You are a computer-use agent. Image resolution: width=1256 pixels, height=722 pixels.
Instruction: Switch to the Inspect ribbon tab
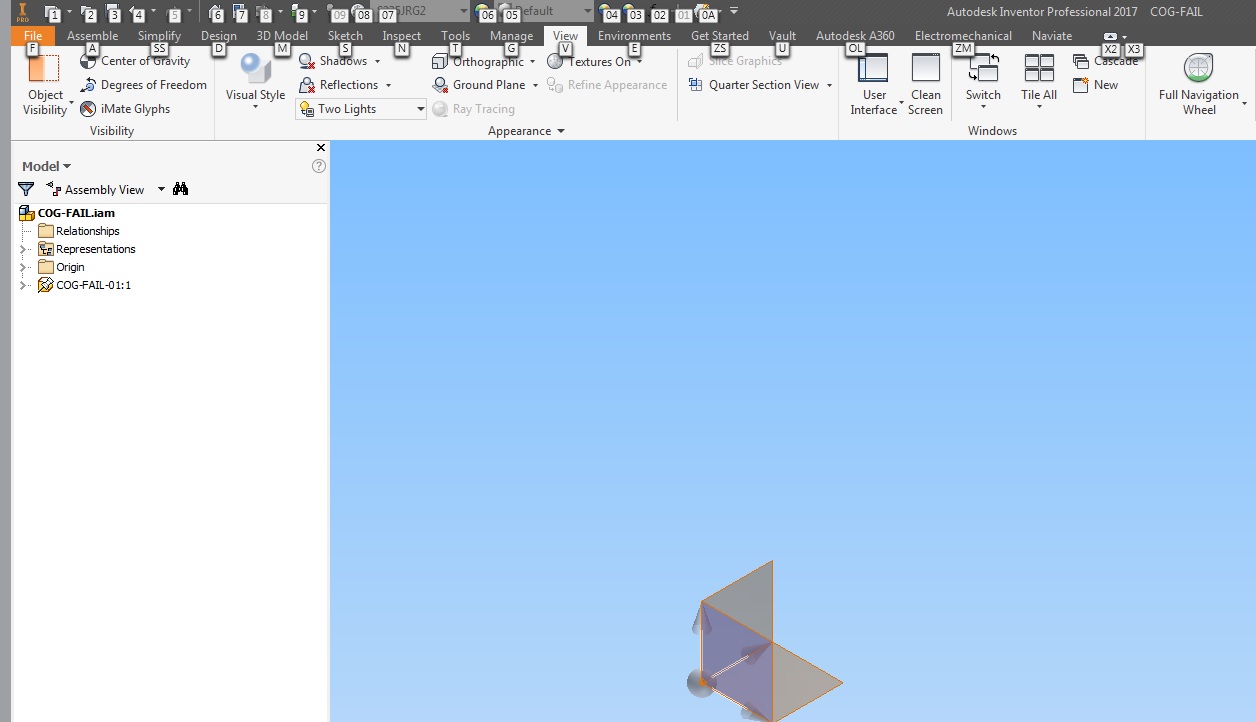401,35
